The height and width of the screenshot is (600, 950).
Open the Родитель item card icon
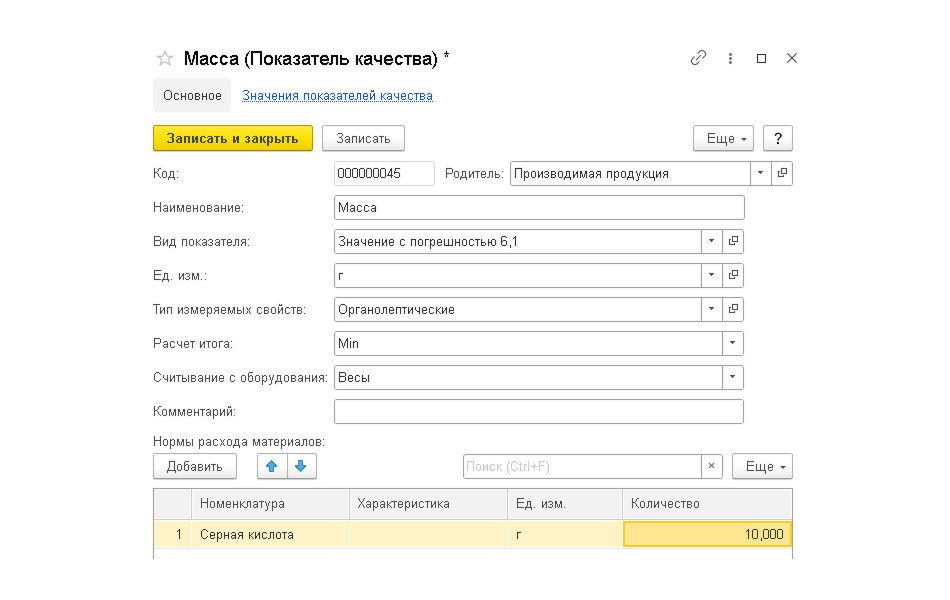(x=782, y=173)
